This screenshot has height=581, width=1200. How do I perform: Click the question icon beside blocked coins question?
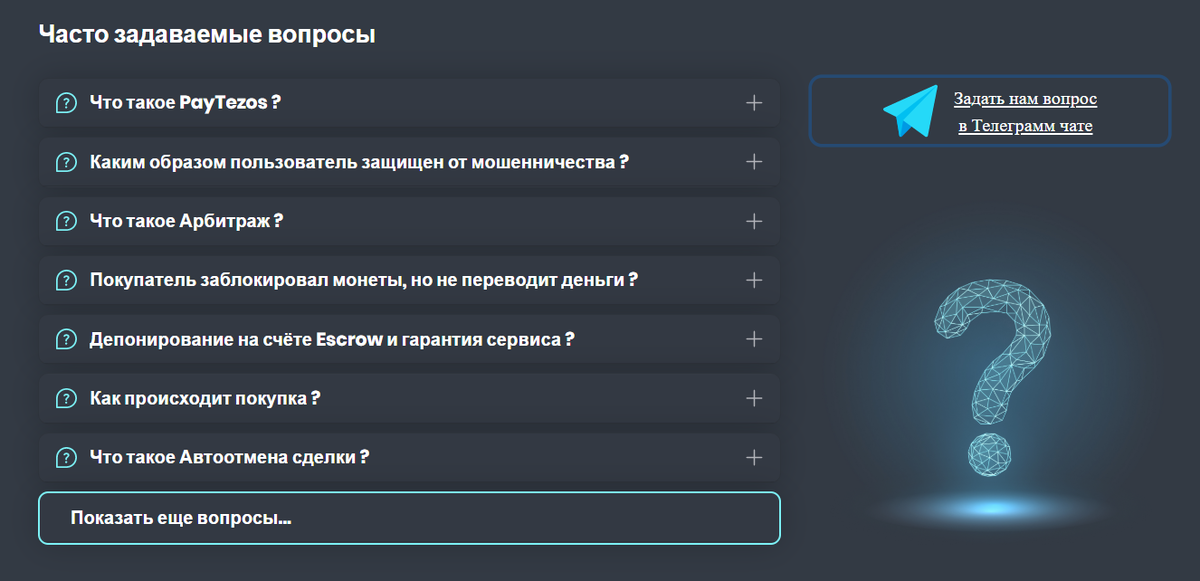pos(65,280)
